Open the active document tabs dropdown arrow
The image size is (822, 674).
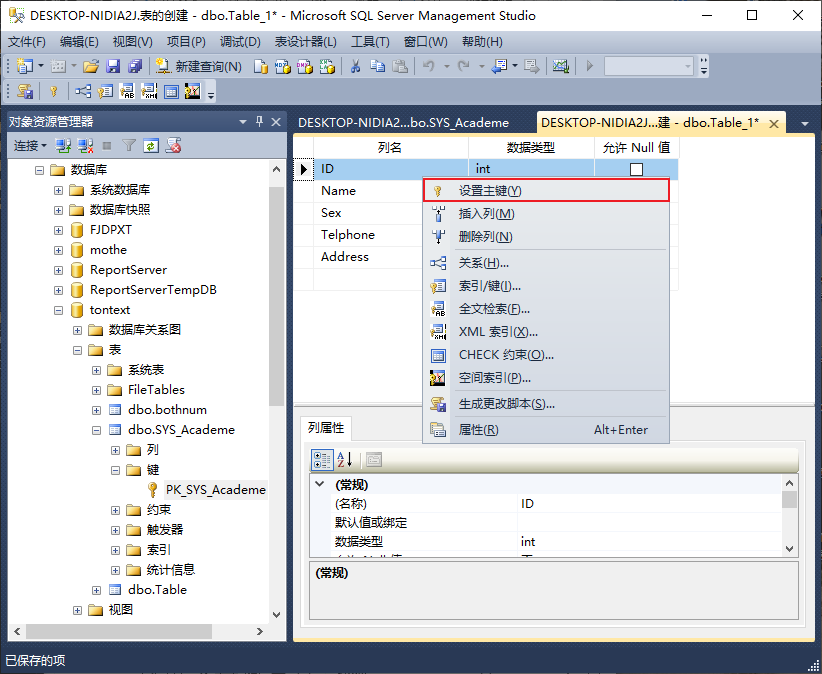[x=805, y=124]
